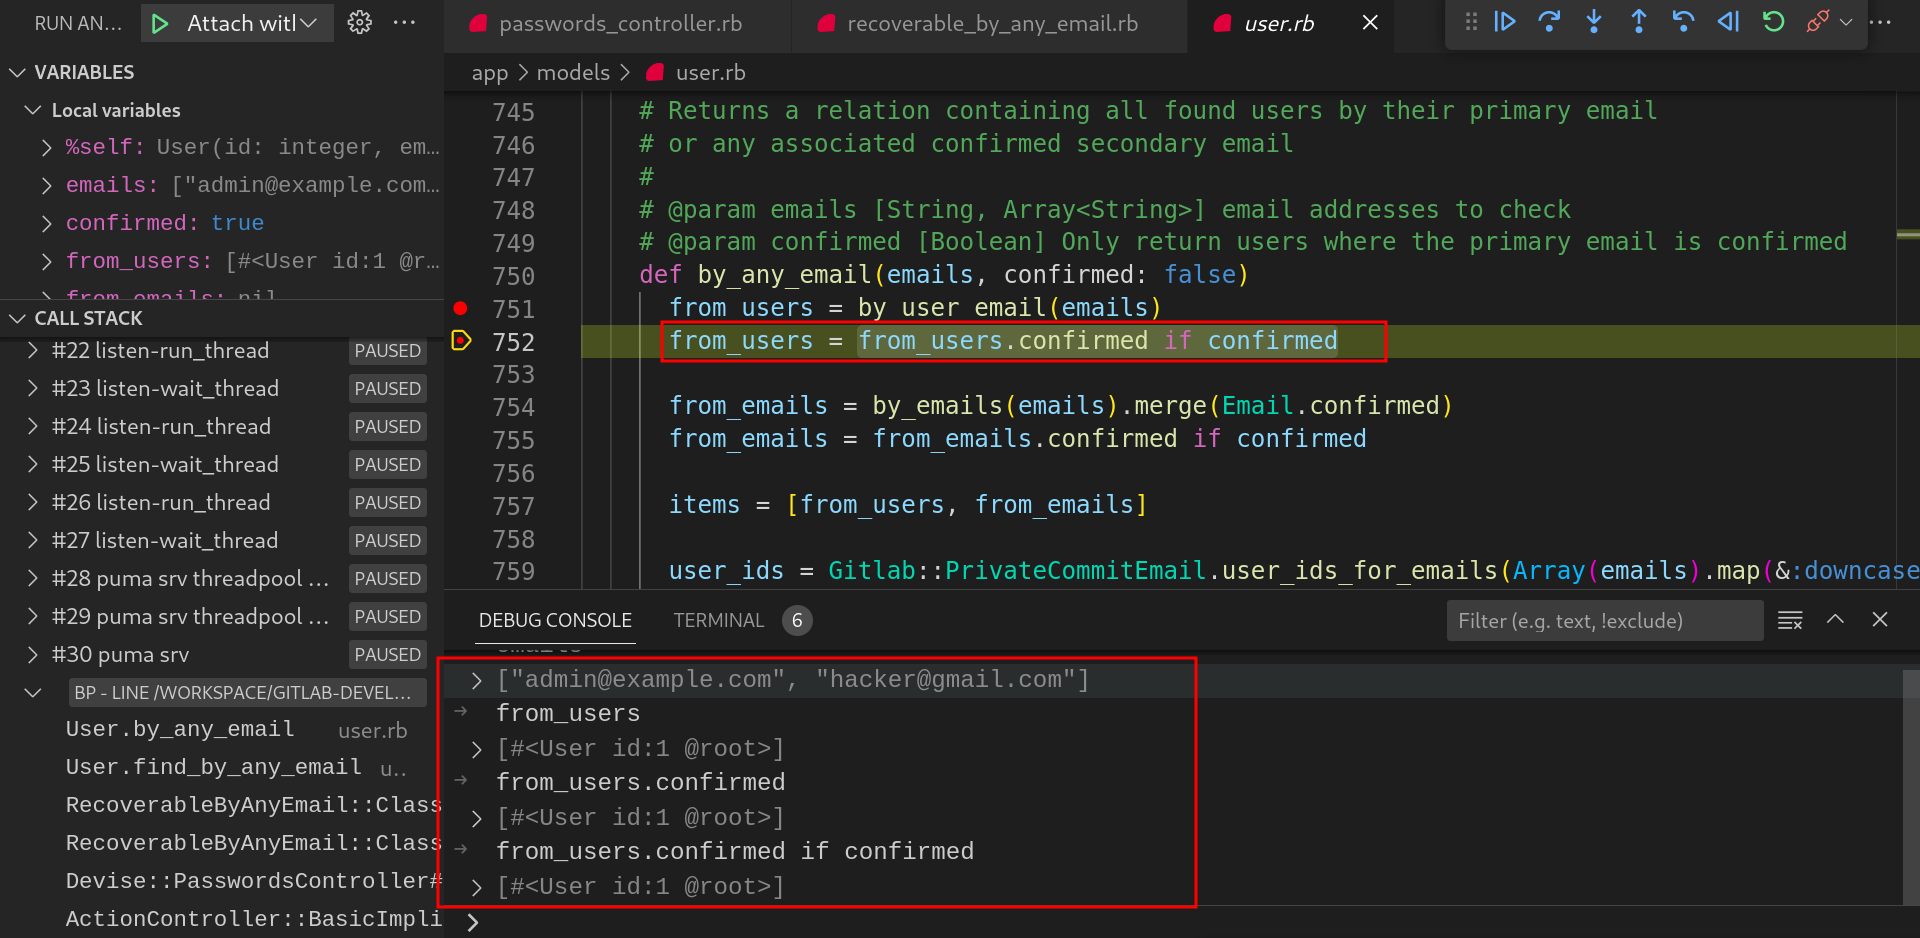Image resolution: width=1920 pixels, height=938 pixels.
Task: Click 'models' breadcrumb segment
Action: (x=573, y=73)
